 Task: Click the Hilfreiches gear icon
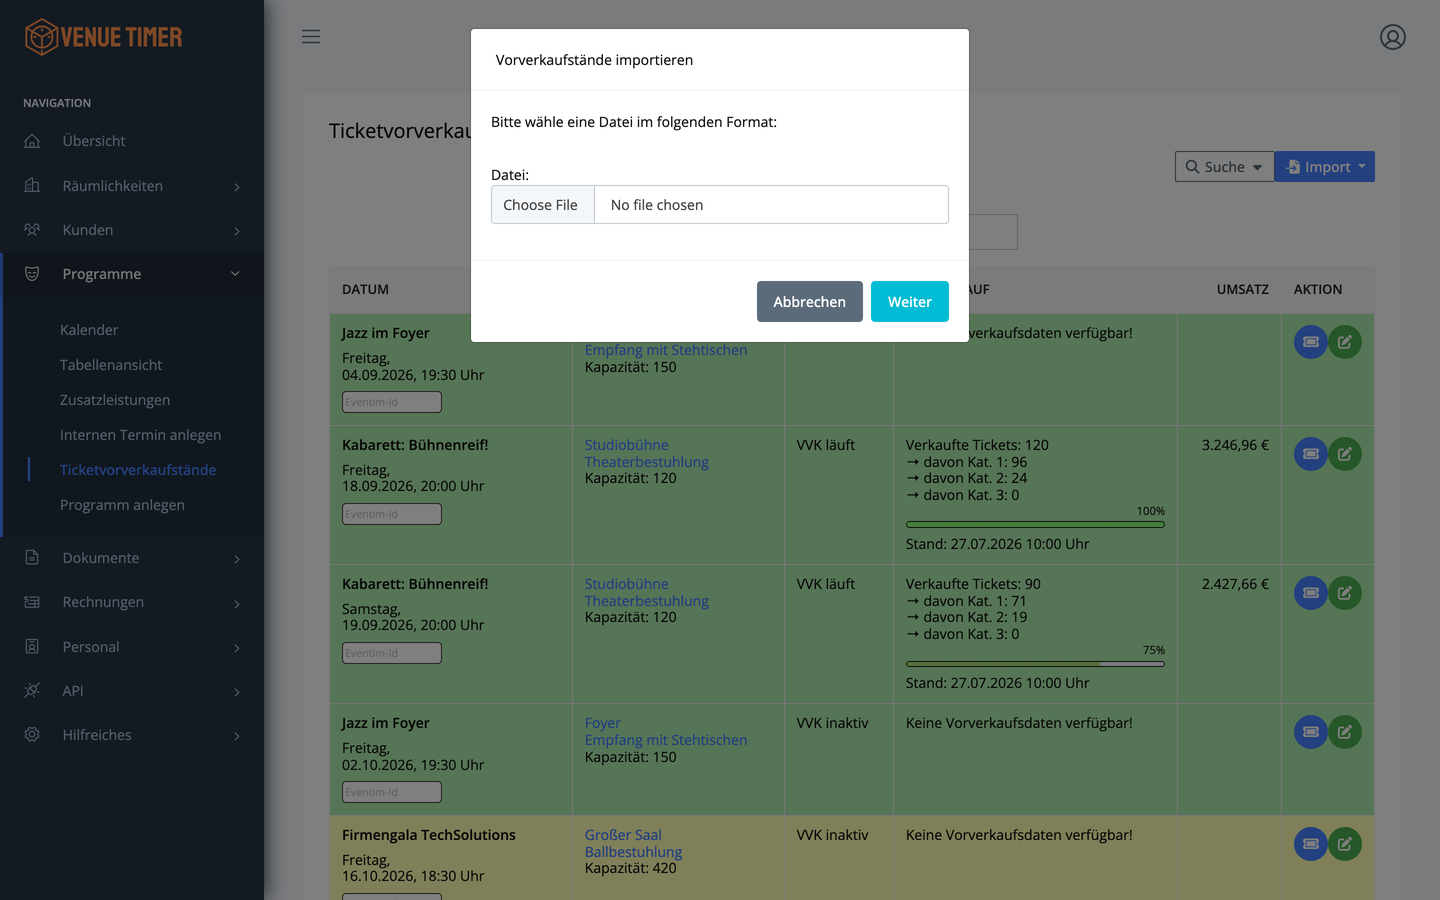pyautogui.click(x=32, y=735)
